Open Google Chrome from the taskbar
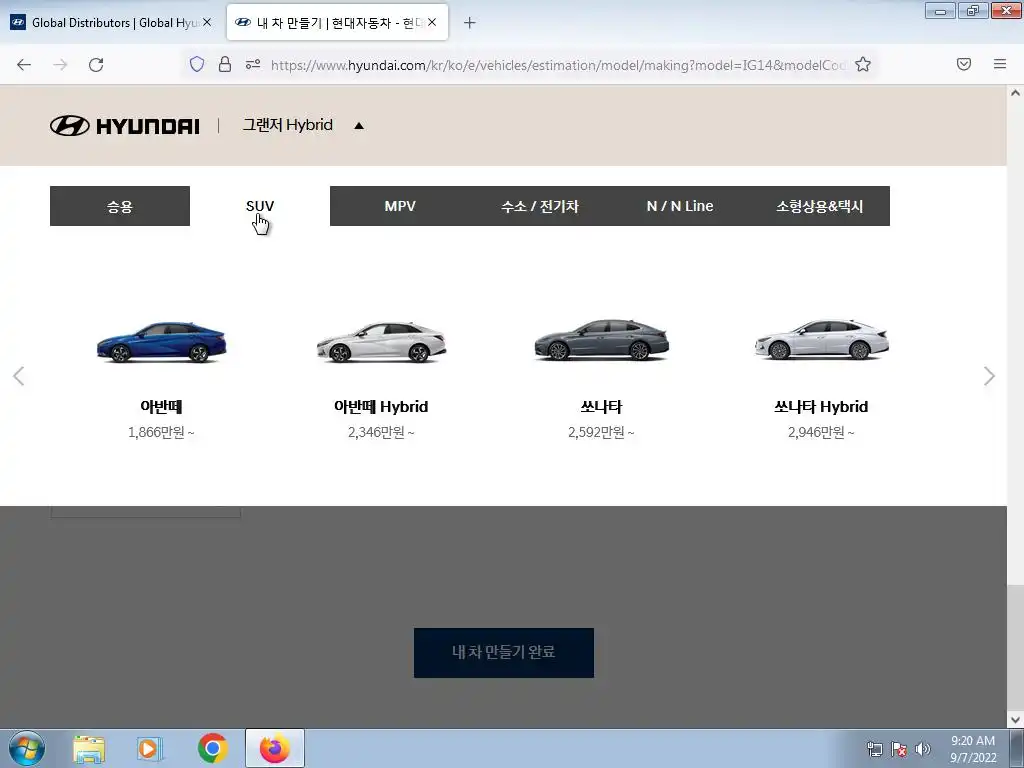This screenshot has height=768, width=1024. (212, 748)
